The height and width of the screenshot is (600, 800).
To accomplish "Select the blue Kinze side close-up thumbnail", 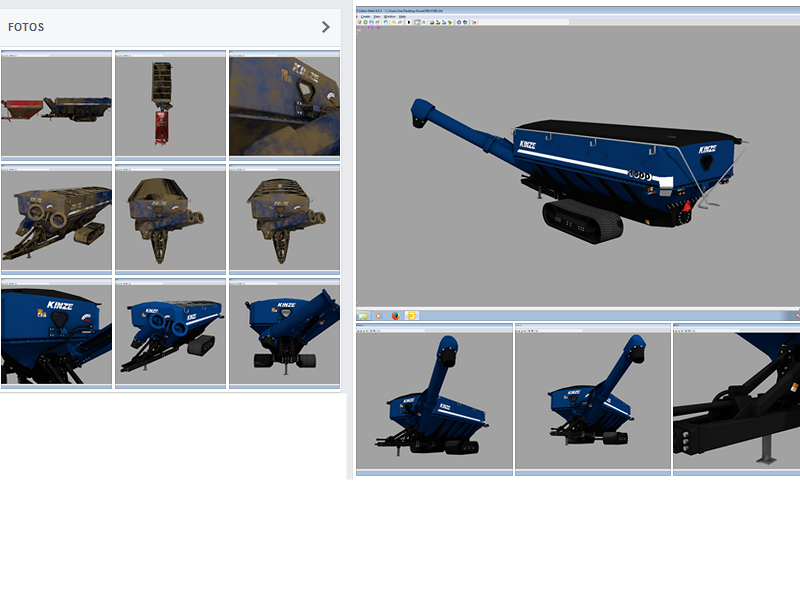I will coord(56,333).
